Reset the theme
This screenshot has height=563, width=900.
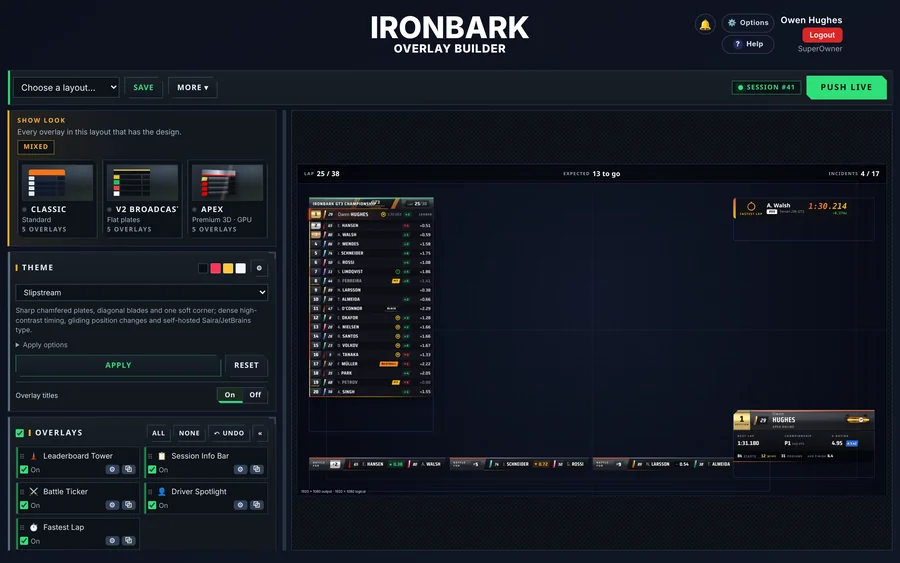(246, 366)
